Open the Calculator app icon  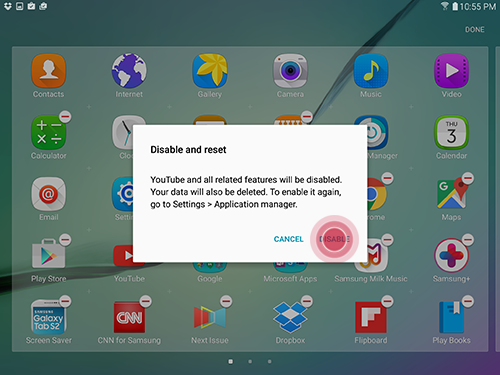point(49,132)
